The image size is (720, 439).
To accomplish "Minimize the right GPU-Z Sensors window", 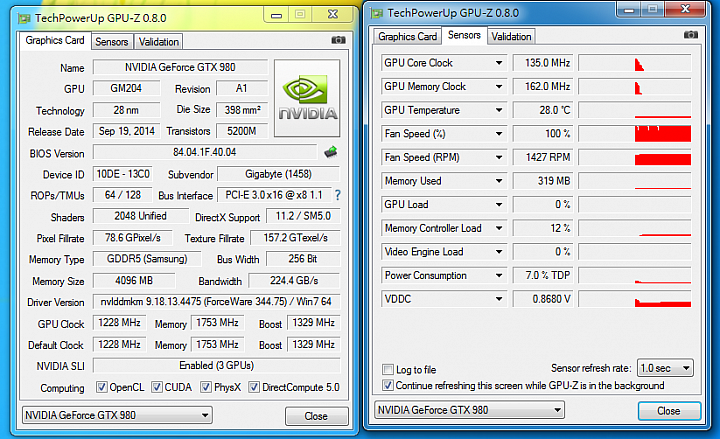I will tap(629, 10).
